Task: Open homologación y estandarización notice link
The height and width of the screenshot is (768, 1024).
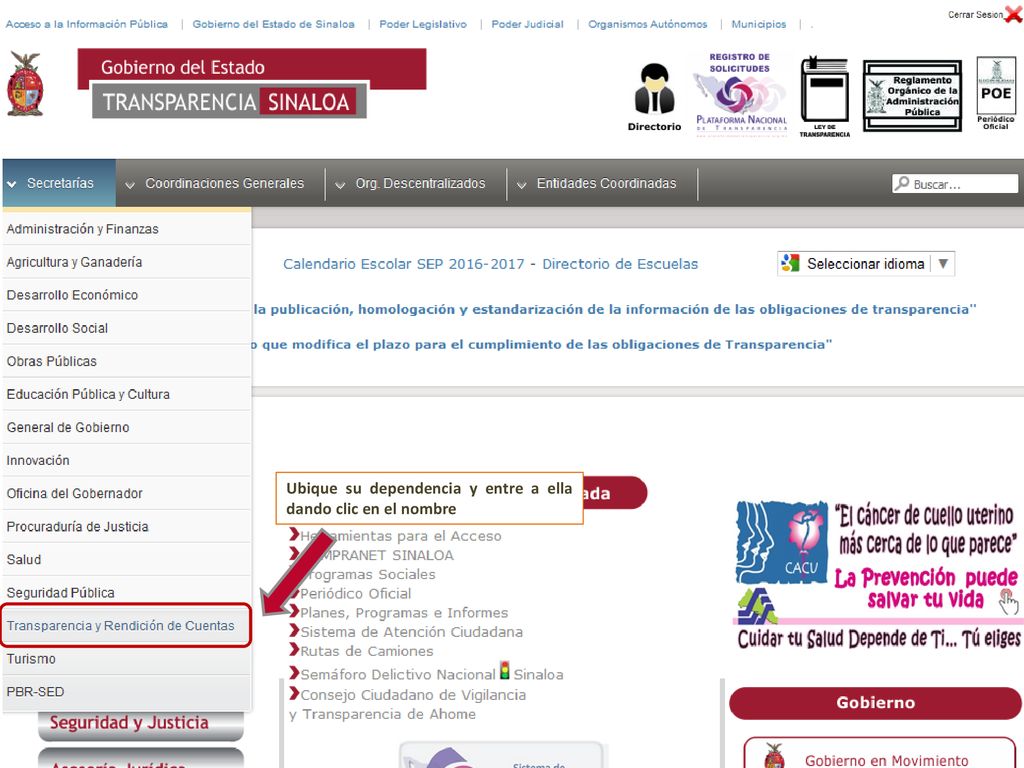Action: [x=615, y=310]
